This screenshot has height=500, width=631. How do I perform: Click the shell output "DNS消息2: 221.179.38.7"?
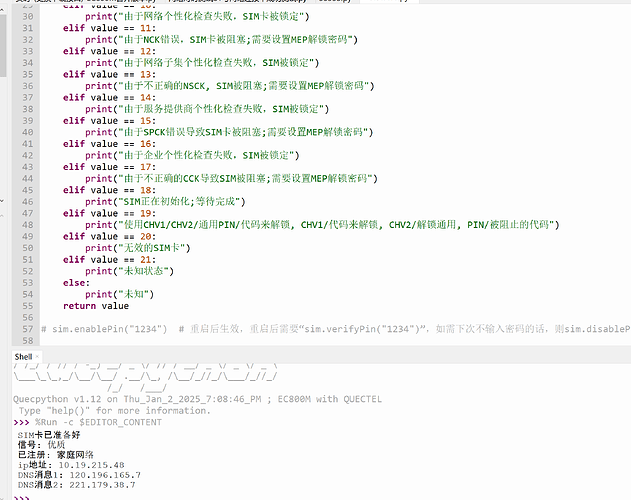tap(76, 485)
